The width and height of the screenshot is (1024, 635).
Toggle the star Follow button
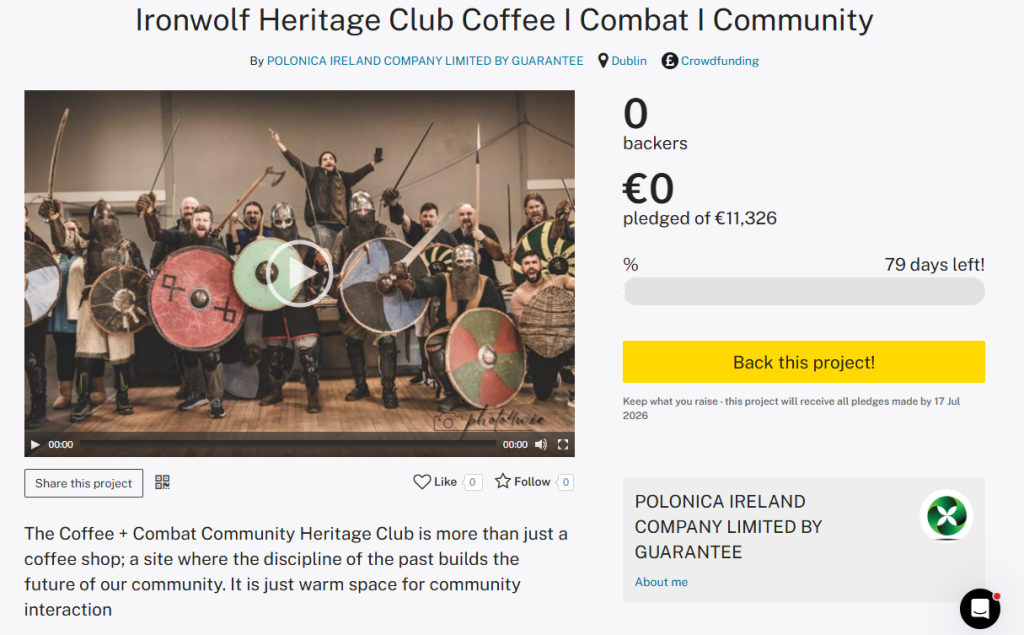point(503,482)
